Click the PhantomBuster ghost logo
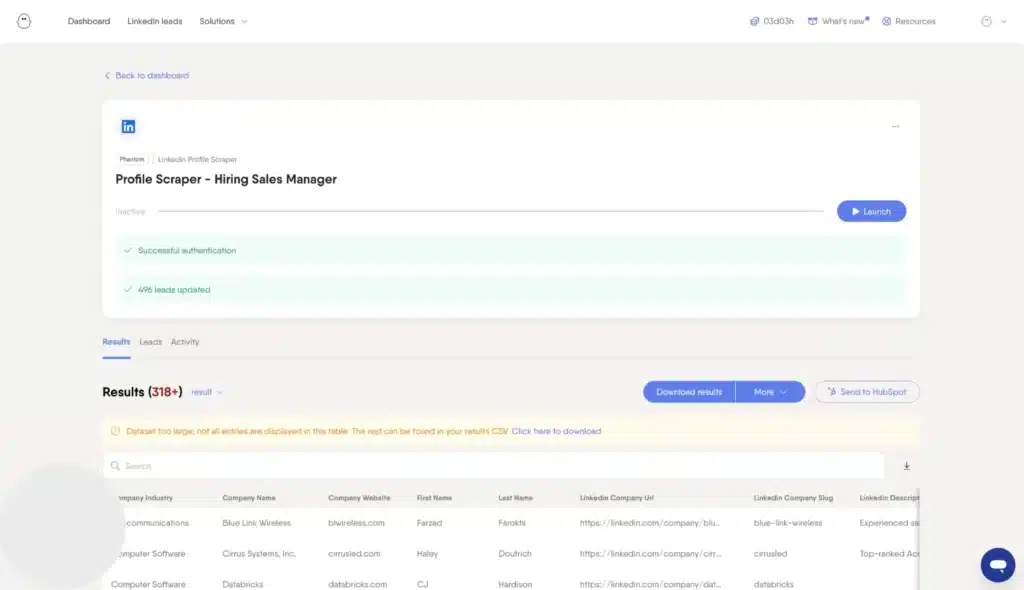This screenshot has height=590, width=1024. point(24,21)
